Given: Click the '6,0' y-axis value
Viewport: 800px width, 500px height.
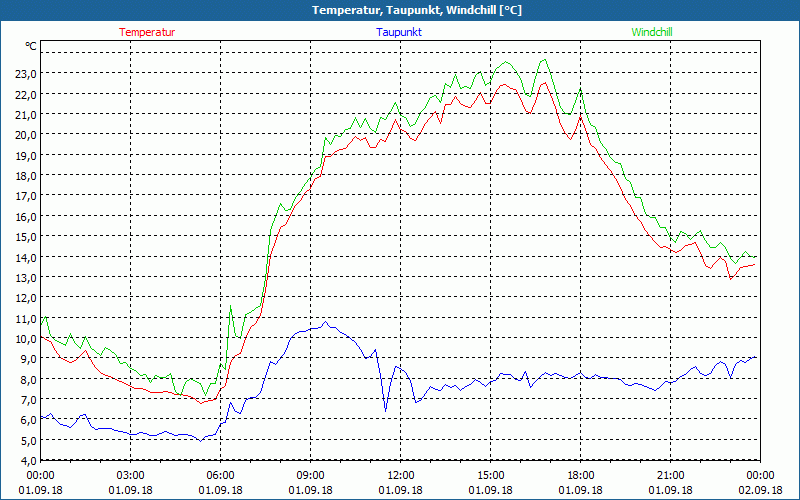Looking at the screenshot, I should [29, 420].
